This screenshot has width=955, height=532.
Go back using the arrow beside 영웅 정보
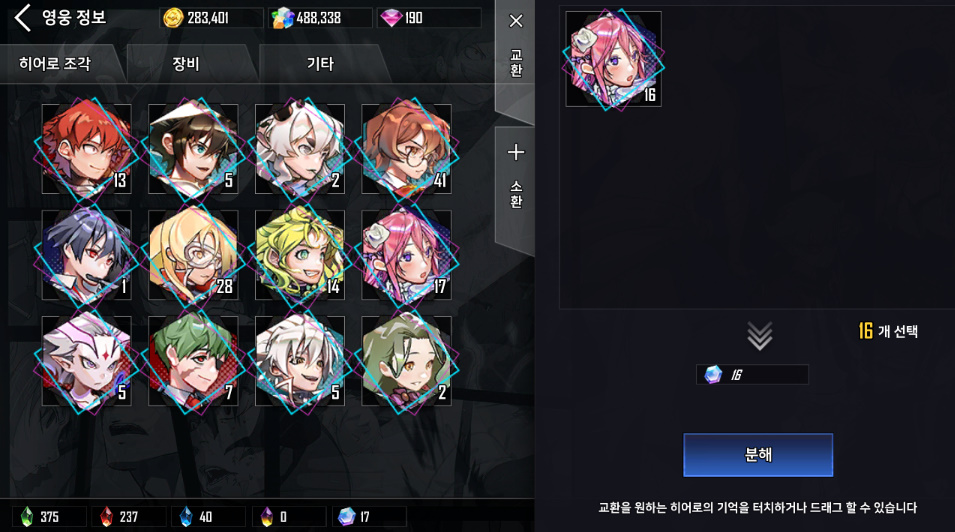[23, 18]
